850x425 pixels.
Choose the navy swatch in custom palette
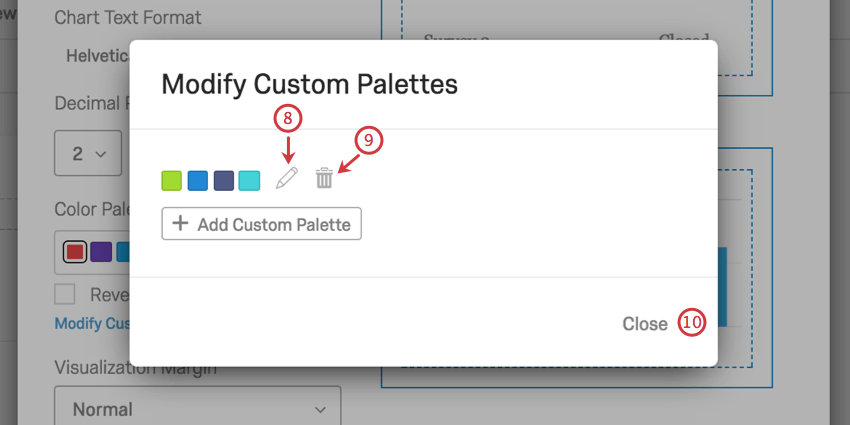[x=224, y=180]
